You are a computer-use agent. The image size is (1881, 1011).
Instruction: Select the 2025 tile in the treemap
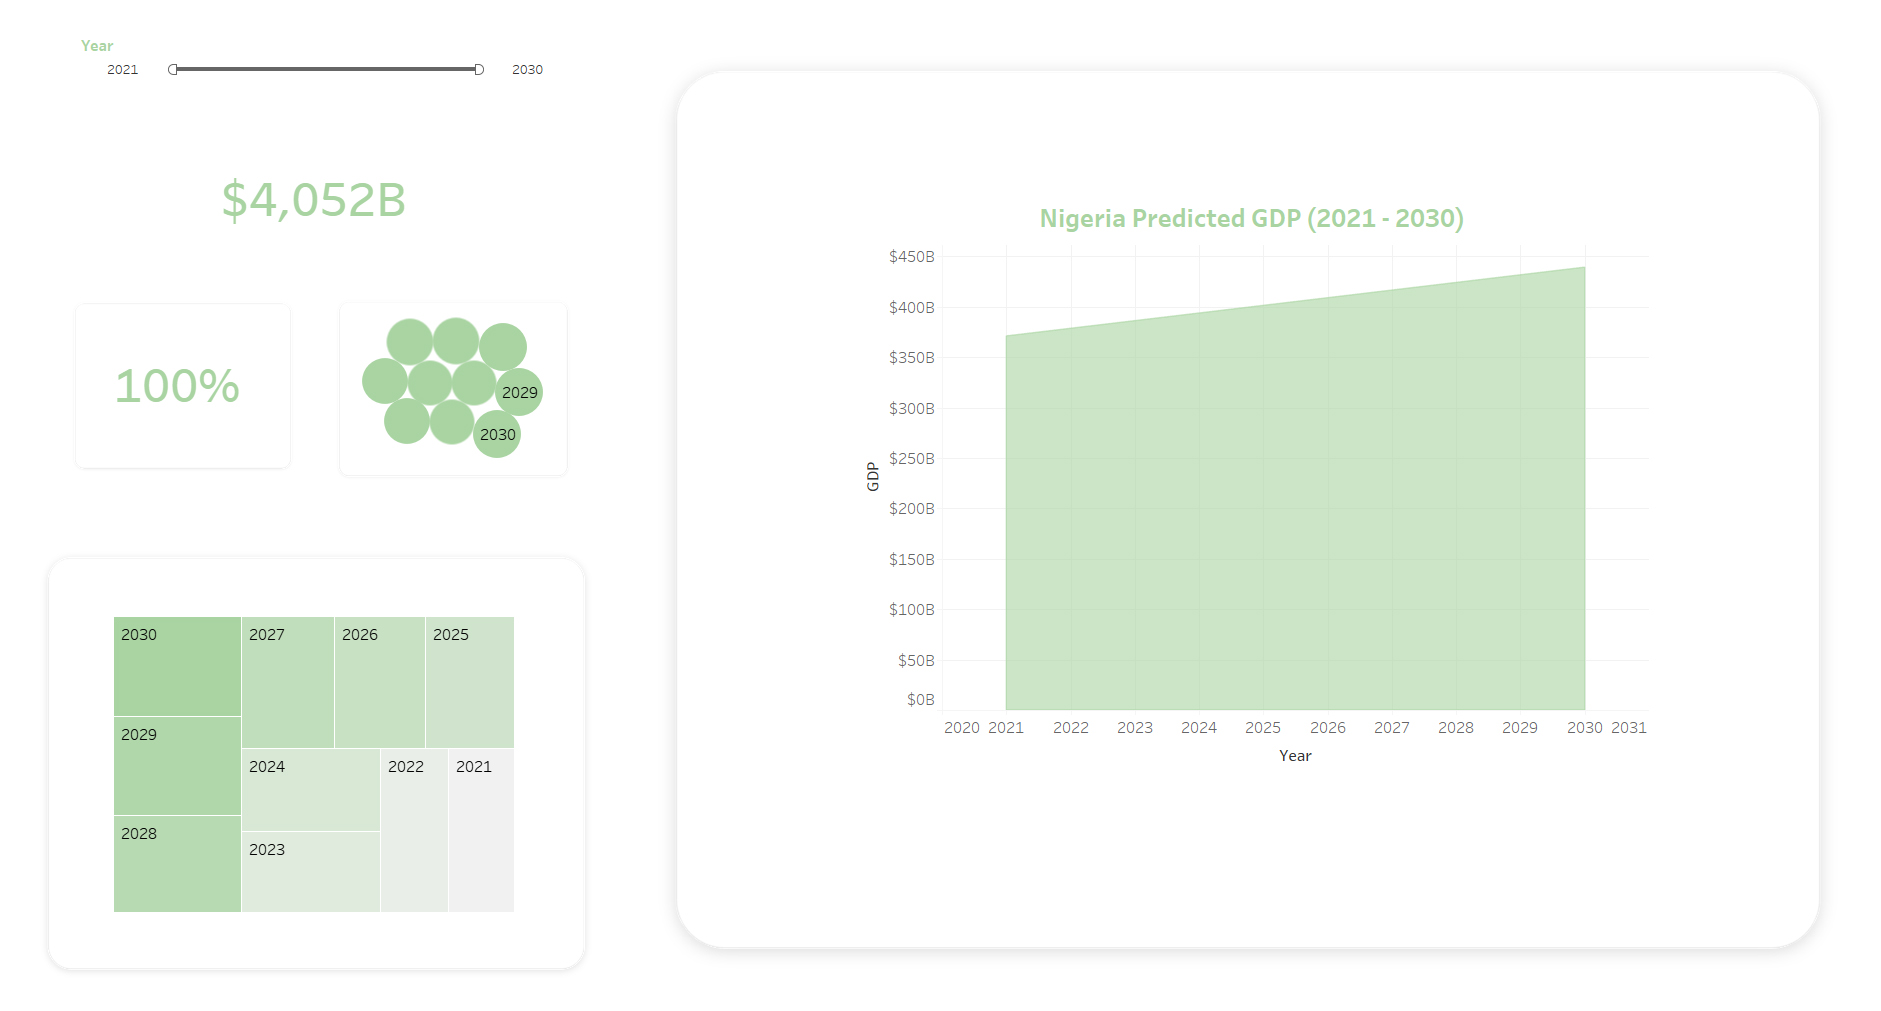(x=470, y=682)
